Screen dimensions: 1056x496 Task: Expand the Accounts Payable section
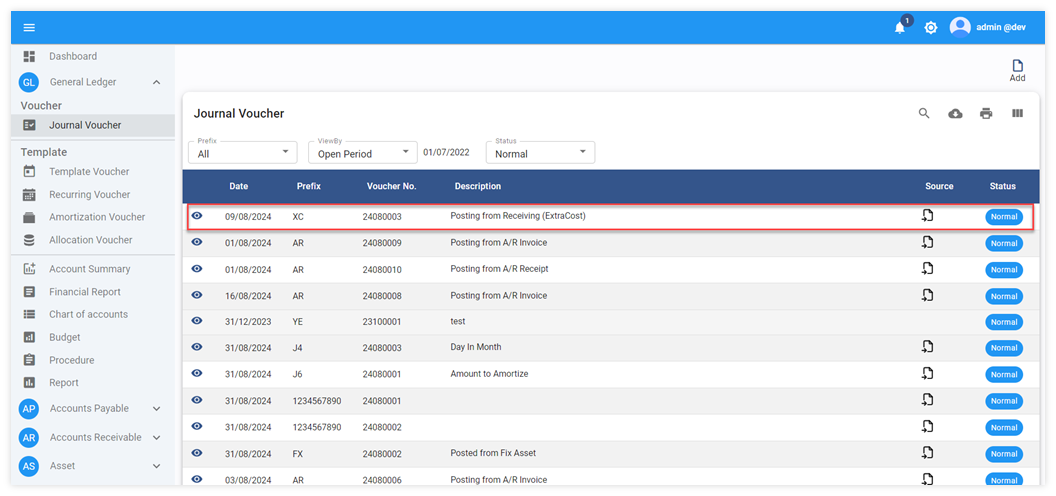tap(156, 409)
